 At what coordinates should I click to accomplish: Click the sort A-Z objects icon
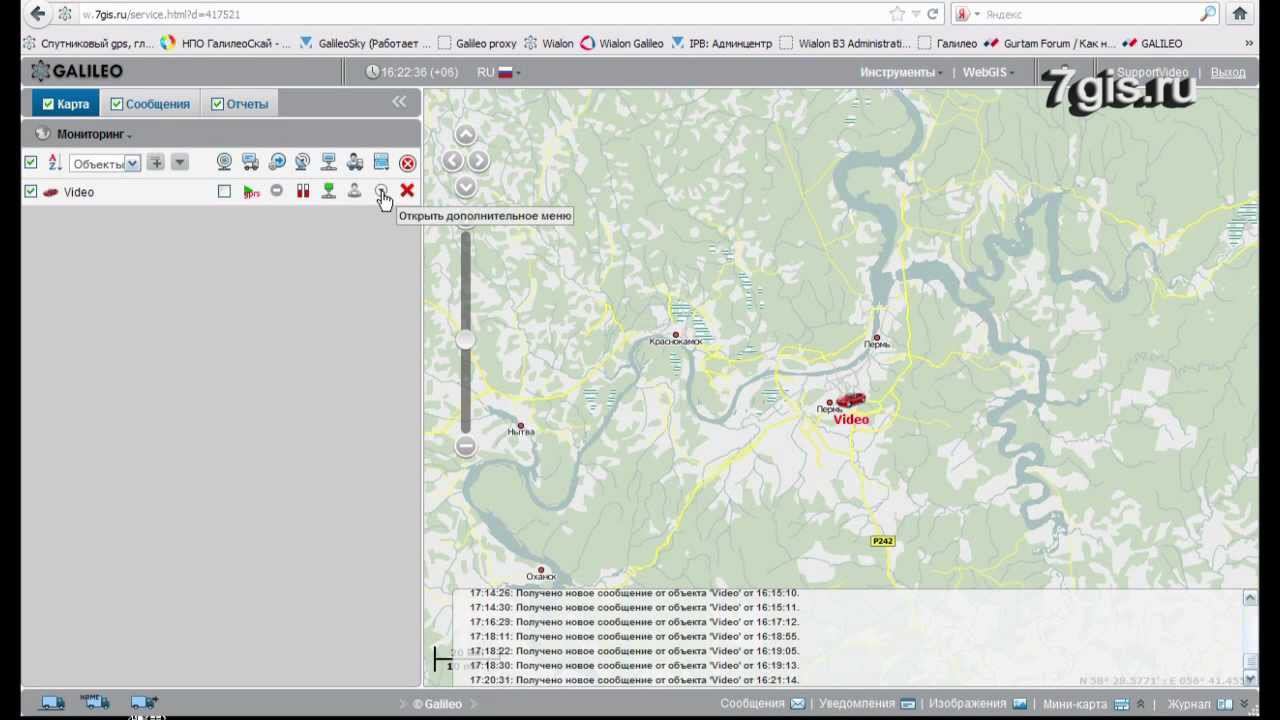(55, 163)
